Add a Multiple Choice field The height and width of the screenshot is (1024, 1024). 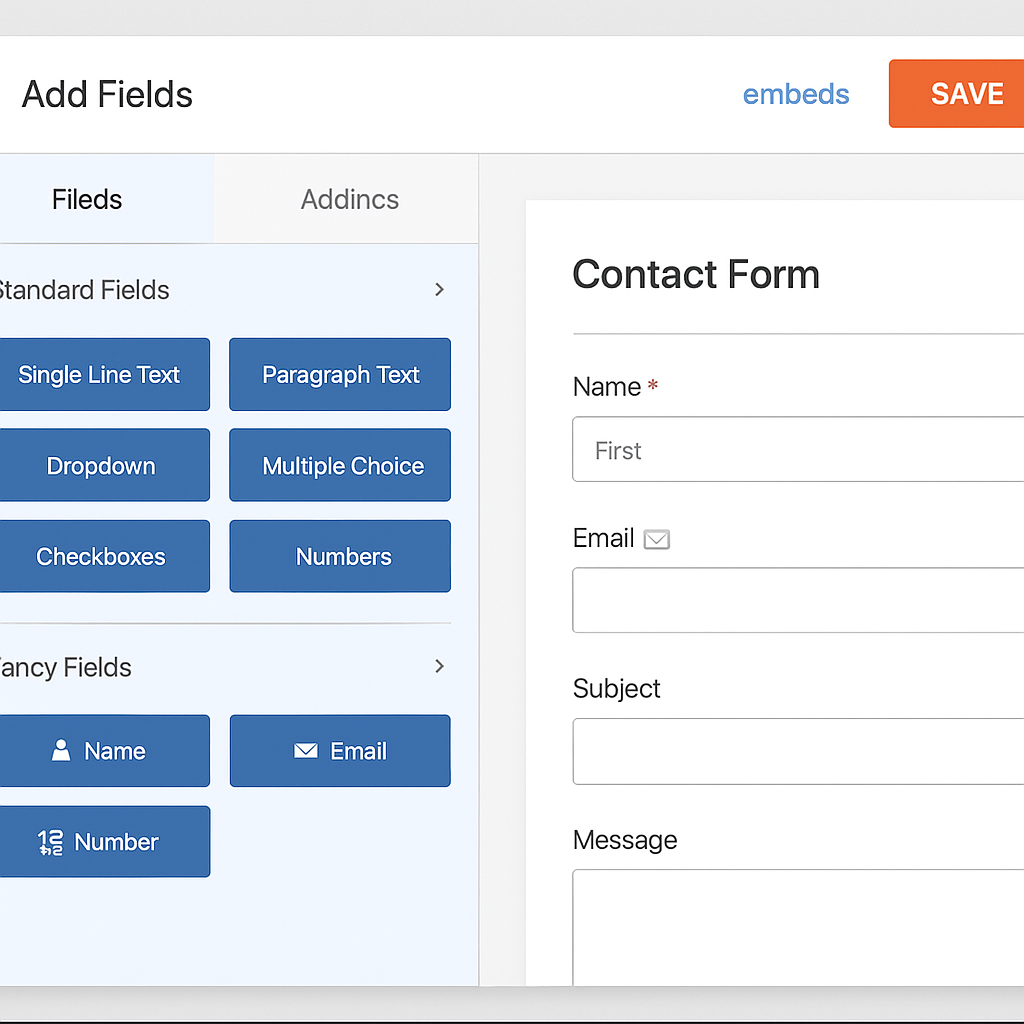(x=340, y=465)
